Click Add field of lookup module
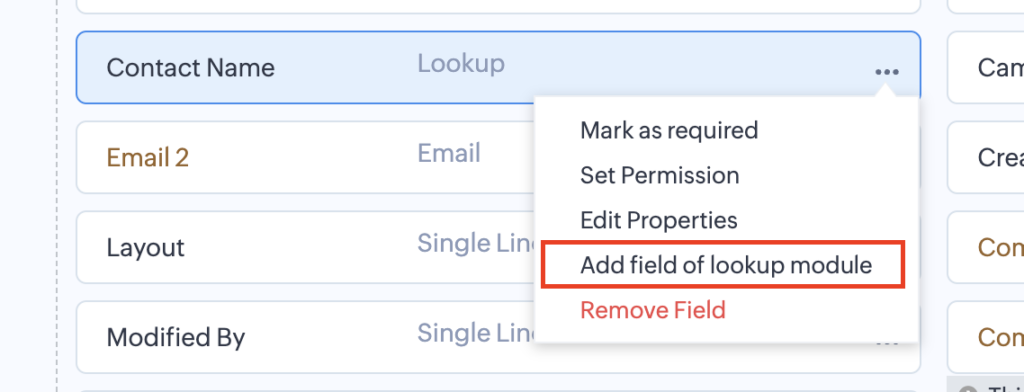The image size is (1024, 392). 726,265
